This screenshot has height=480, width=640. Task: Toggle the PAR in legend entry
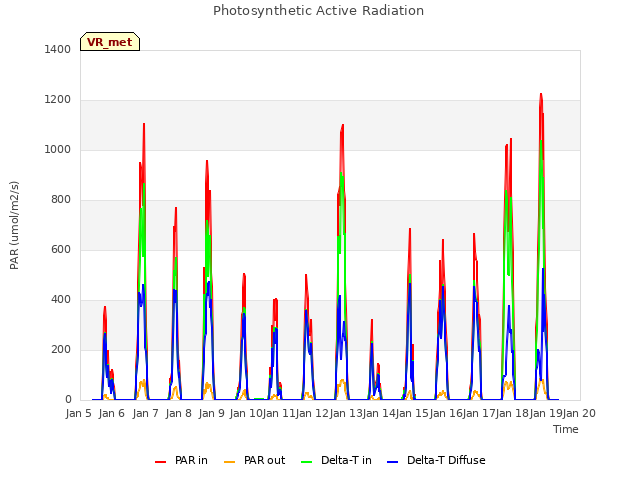click(181, 460)
